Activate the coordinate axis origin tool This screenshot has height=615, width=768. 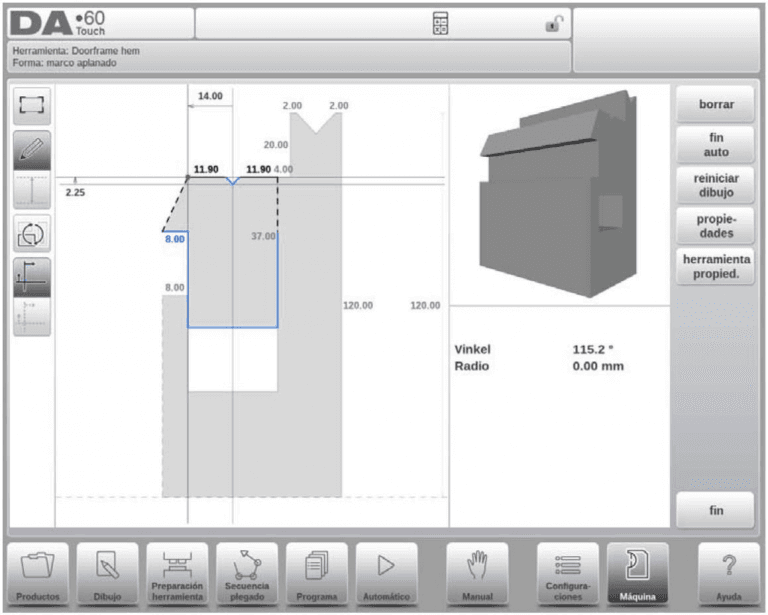click(x=32, y=278)
